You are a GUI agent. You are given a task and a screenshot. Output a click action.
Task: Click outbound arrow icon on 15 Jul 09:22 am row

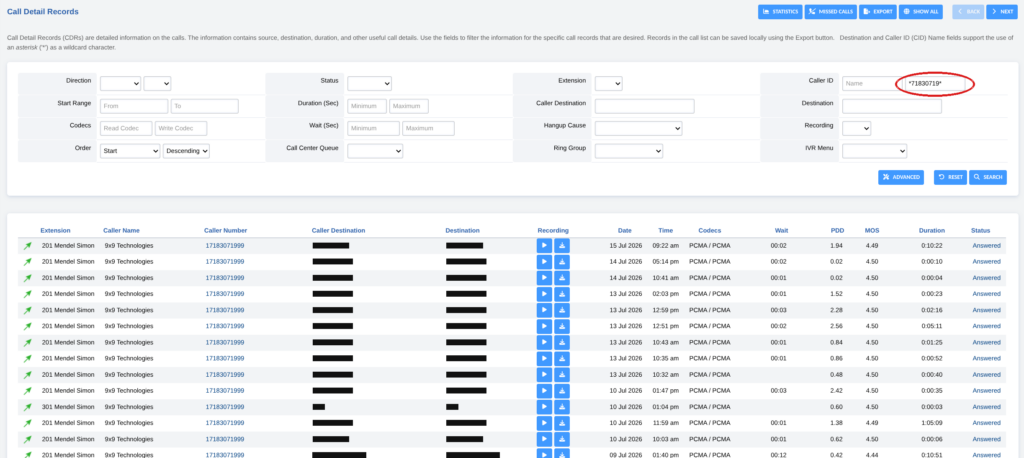[27, 246]
